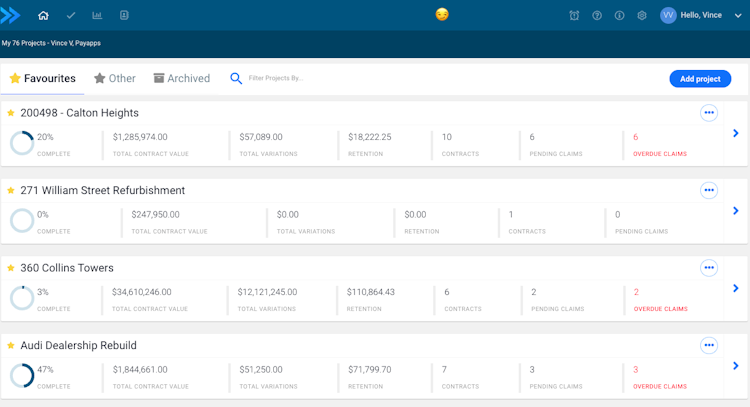Image resolution: width=750 pixels, height=407 pixels.
Task: Open more options for 271 William Street Refurbishment
Action: tap(709, 190)
